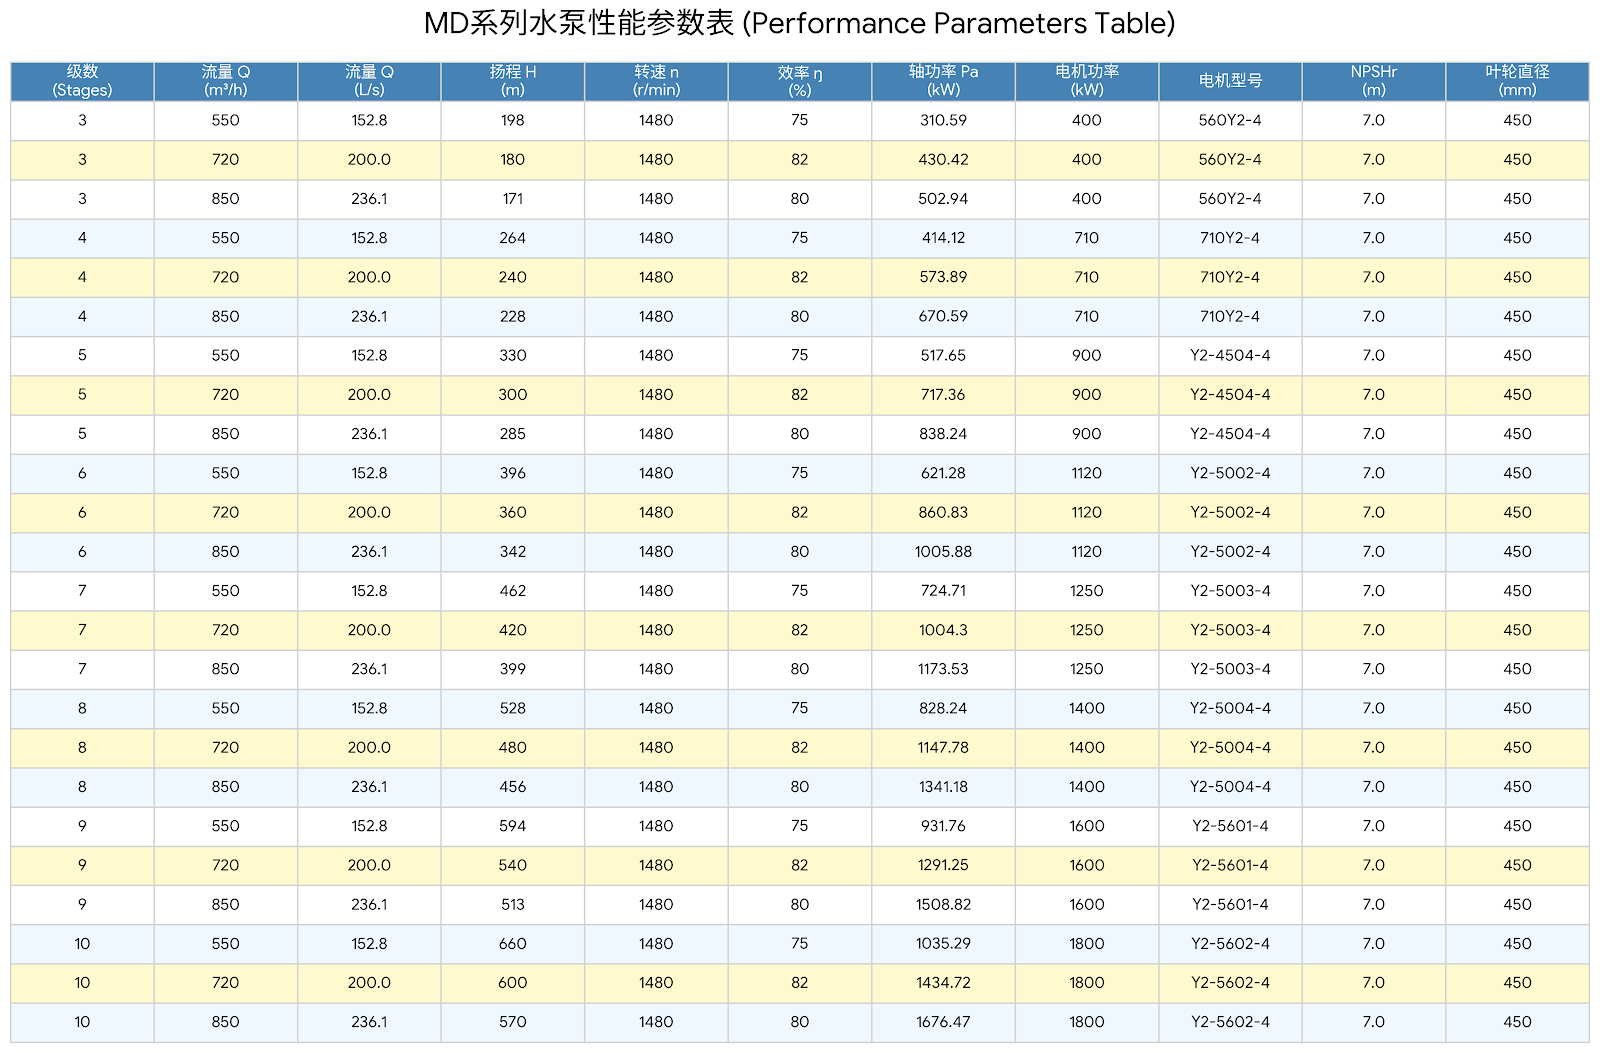
Task: Select the cell showing '838.24'
Action: (x=943, y=434)
